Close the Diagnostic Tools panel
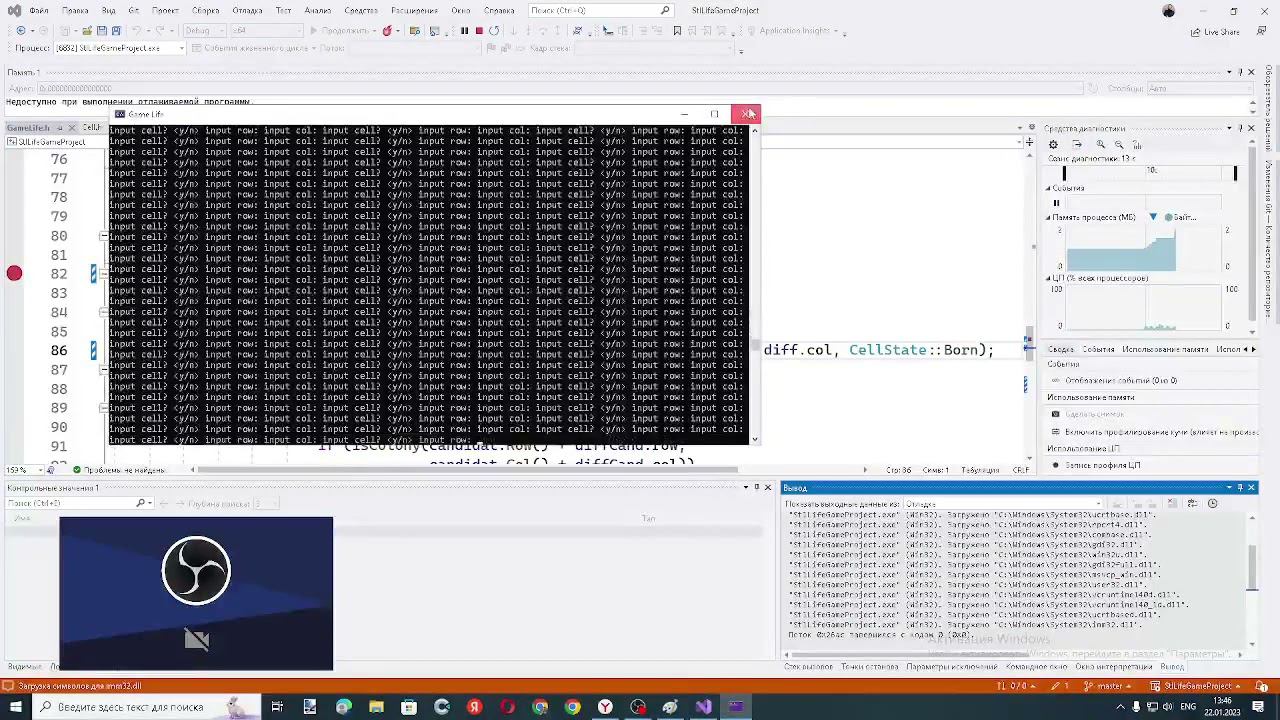 point(1251,128)
